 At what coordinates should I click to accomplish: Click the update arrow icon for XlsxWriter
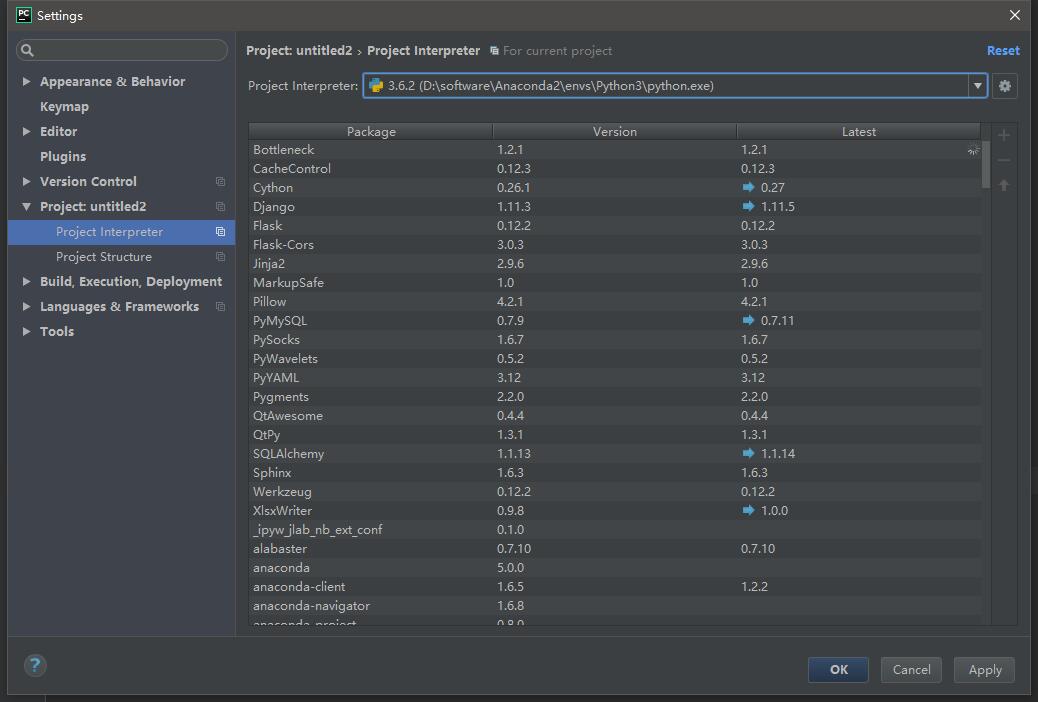[x=748, y=511]
